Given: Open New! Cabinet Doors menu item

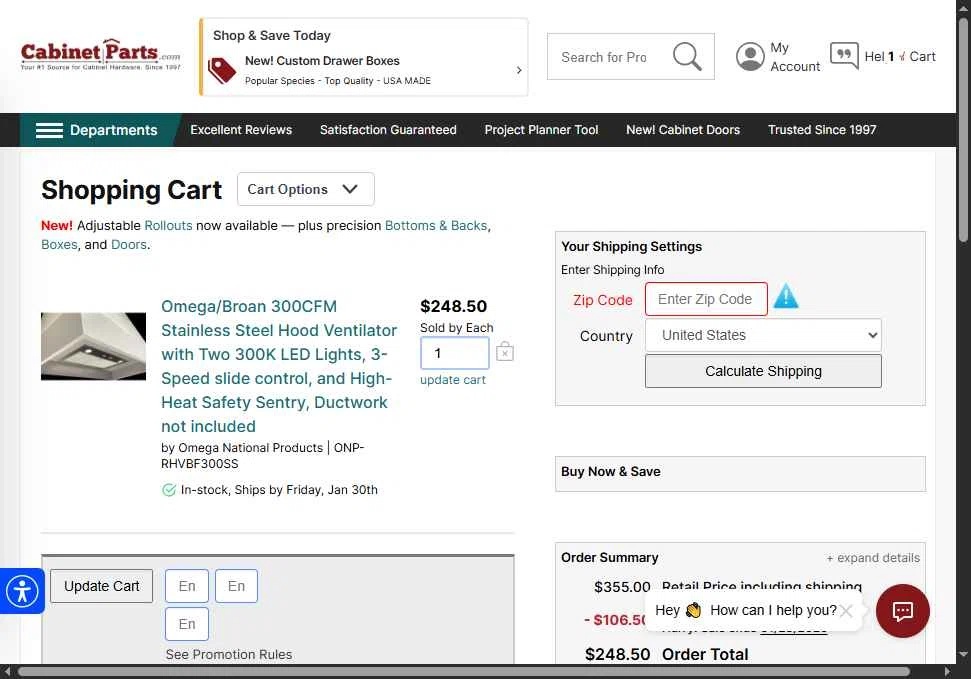Looking at the screenshot, I should tap(683, 130).
